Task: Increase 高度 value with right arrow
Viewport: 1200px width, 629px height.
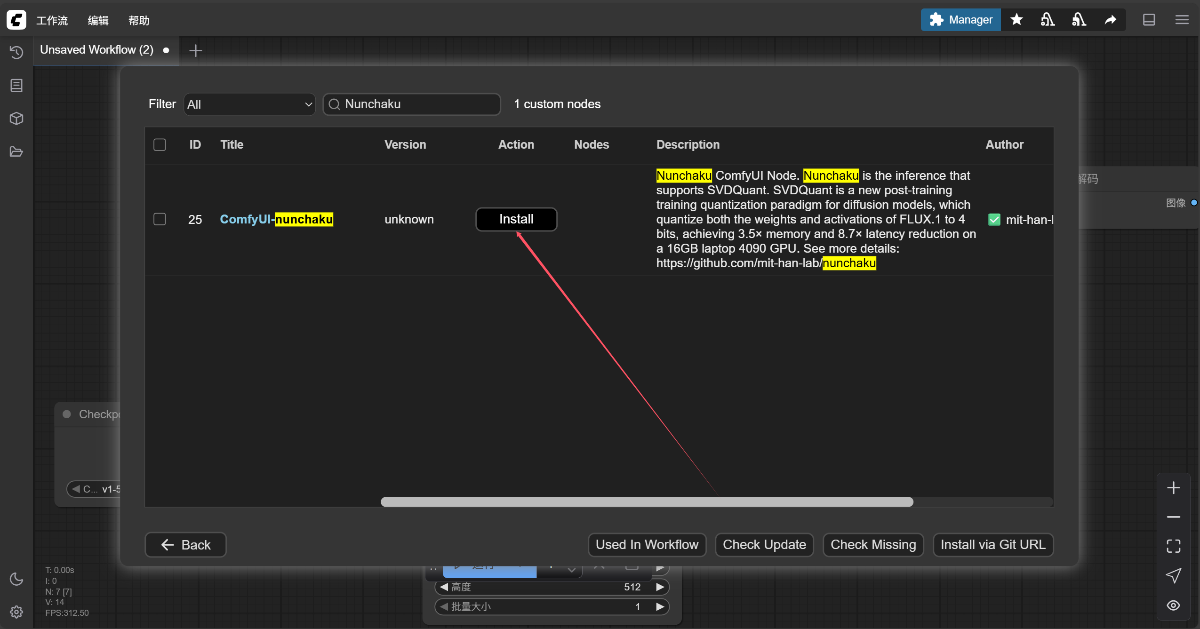Action: point(659,588)
